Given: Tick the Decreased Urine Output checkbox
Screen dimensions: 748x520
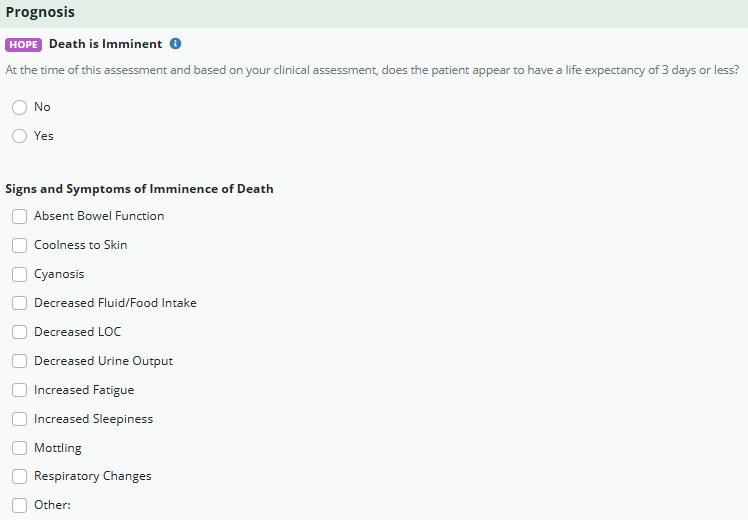Looking at the screenshot, I should point(19,361).
